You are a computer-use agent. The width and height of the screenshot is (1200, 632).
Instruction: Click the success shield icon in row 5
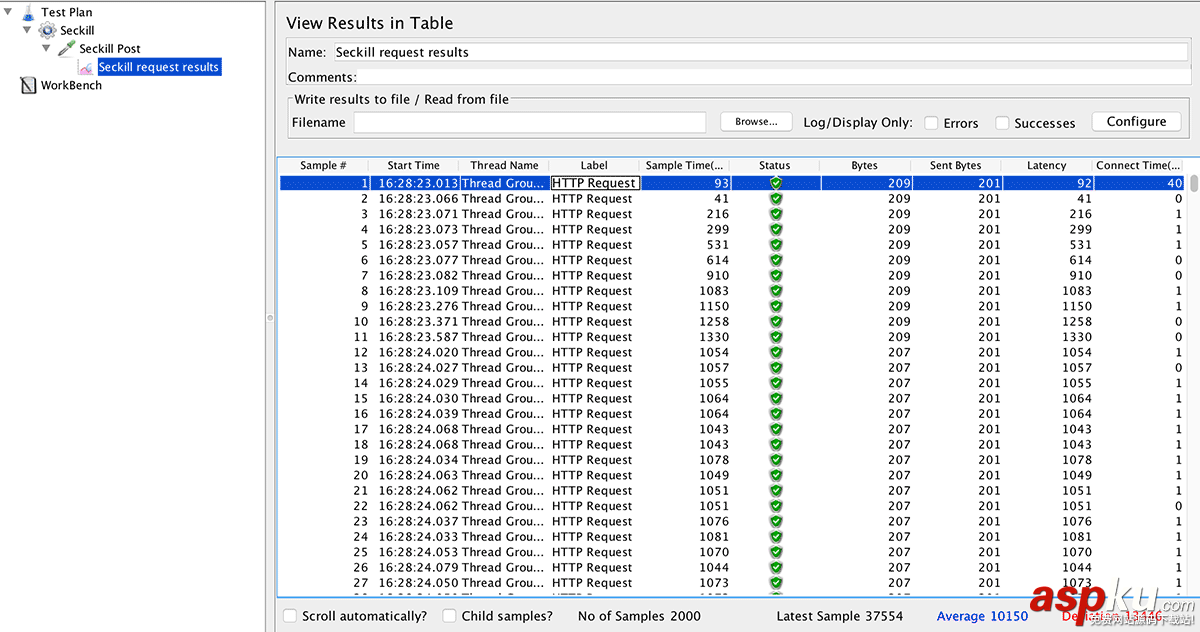point(775,244)
